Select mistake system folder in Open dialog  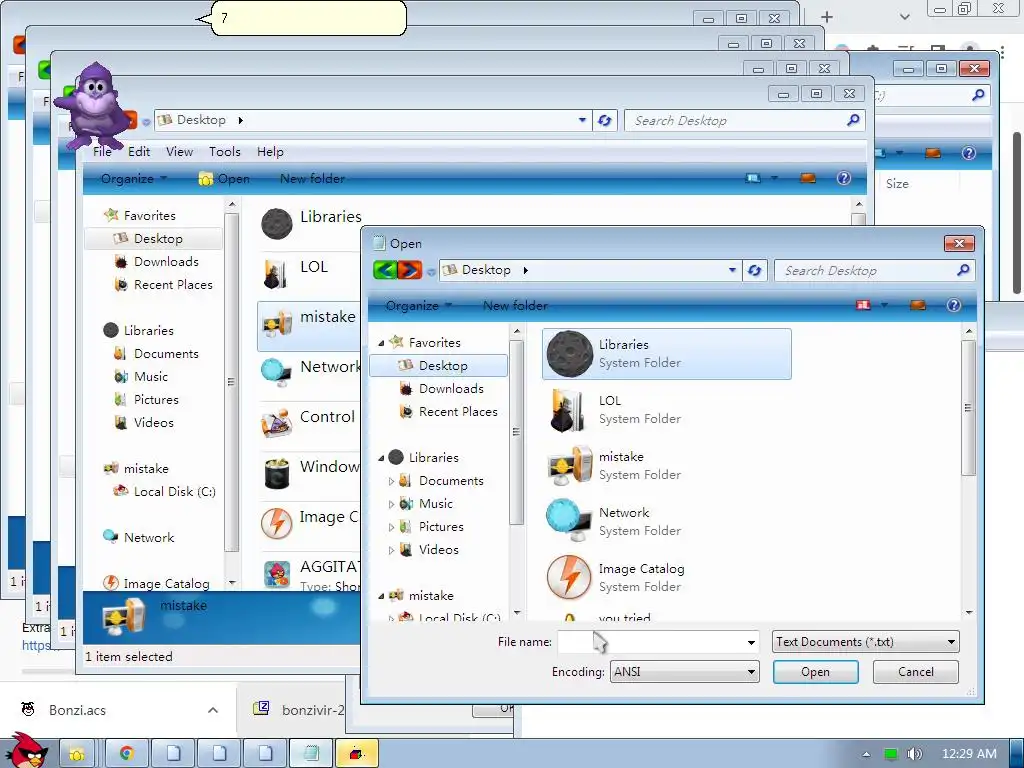point(667,466)
